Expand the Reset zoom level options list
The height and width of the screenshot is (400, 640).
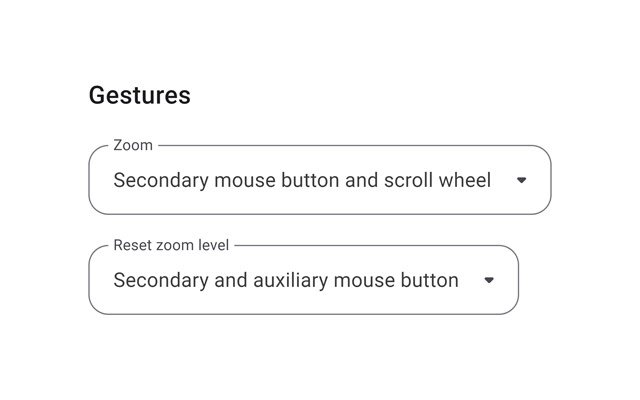point(303,280)
